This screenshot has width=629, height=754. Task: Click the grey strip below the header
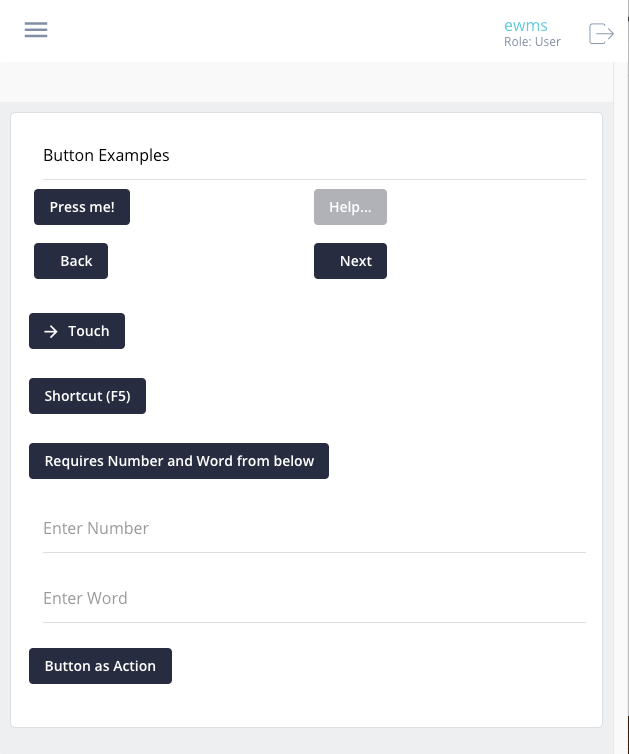[x=300, y=81]
